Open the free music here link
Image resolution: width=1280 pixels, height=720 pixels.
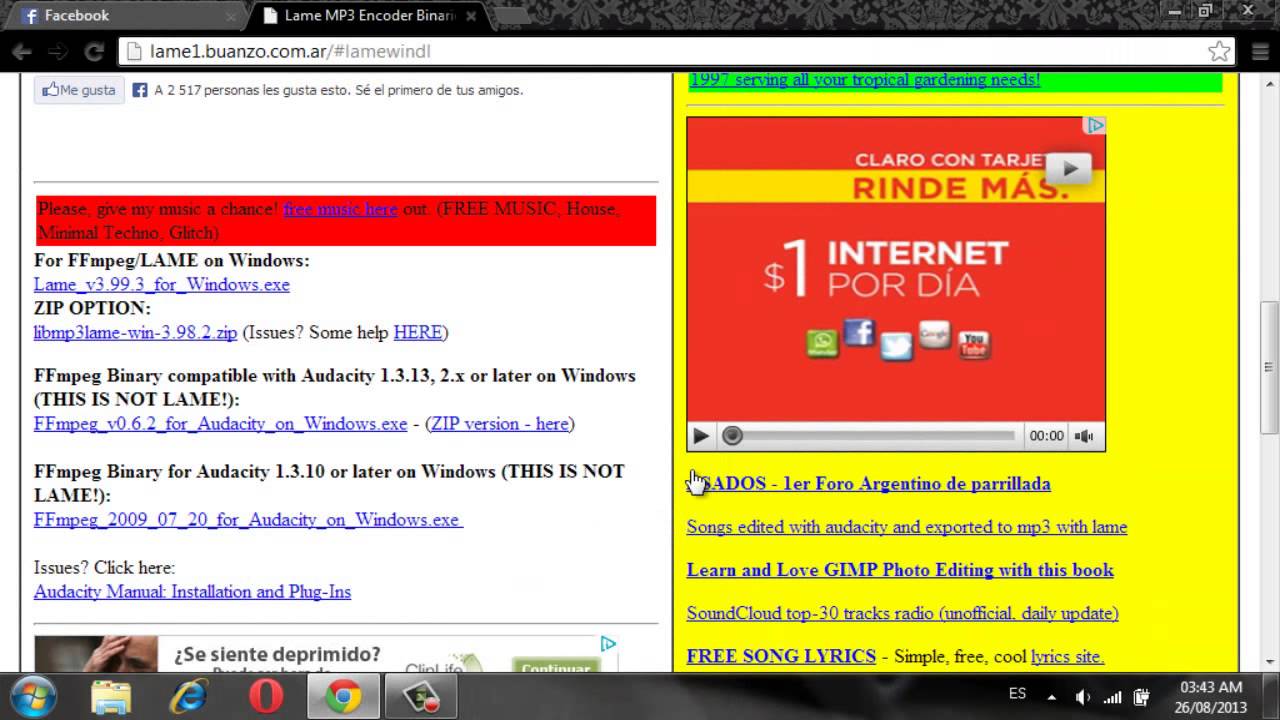coord(340,209)
